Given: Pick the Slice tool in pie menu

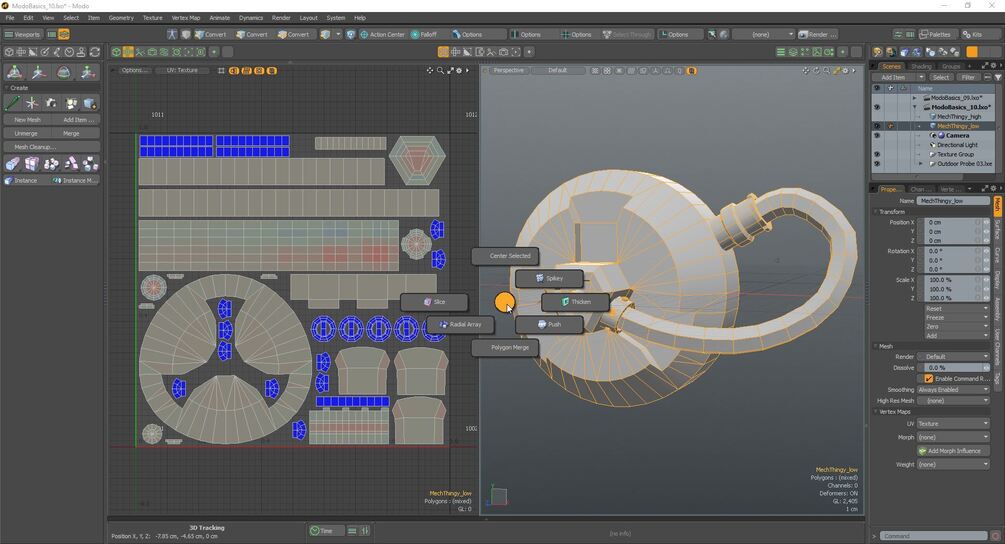Looking at the screenshot, I should (434, 301).
